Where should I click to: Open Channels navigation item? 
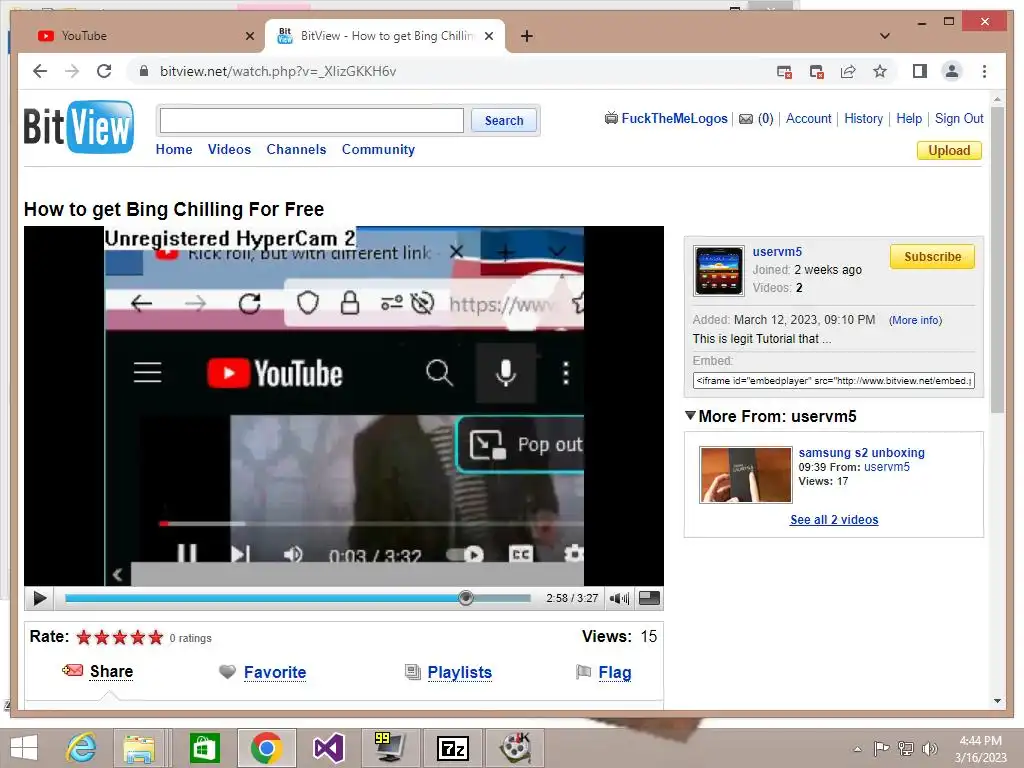(x=296, y=149)
